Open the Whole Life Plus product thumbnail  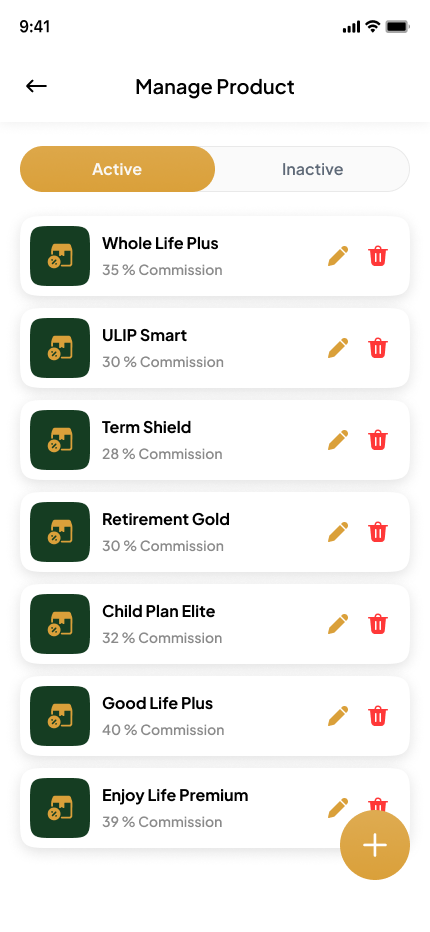pos(60,256)
